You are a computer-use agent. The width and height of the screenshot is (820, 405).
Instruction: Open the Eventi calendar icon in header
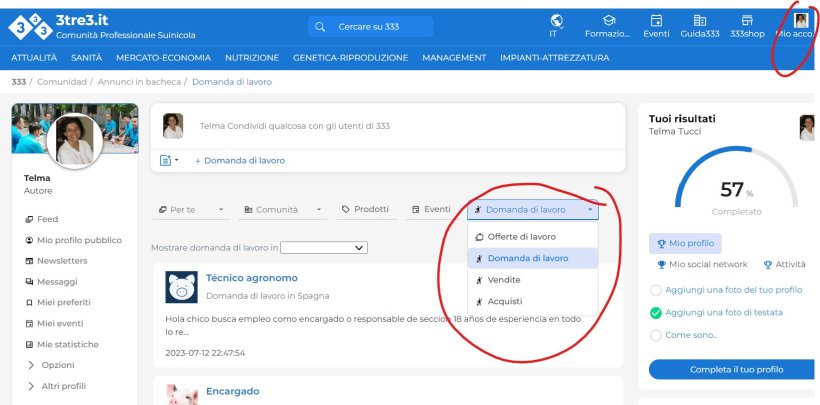(x=656, y=21)
